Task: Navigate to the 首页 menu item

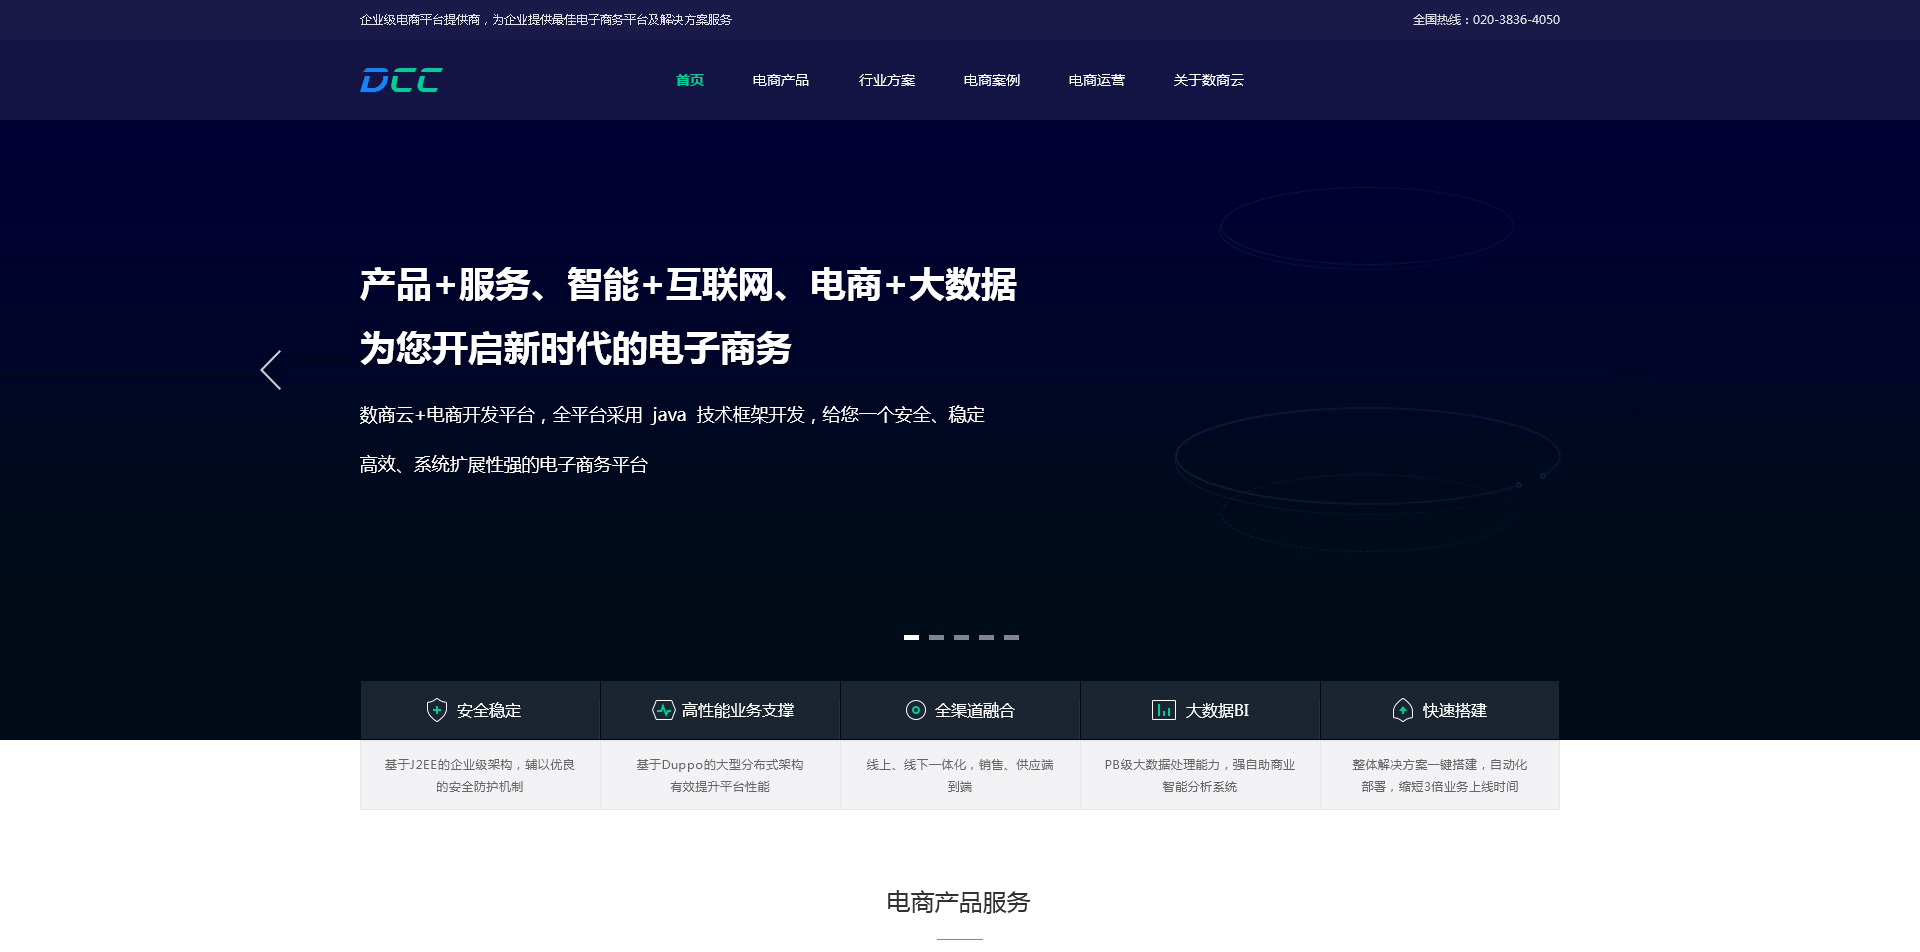Action: (x=689, y=80)
